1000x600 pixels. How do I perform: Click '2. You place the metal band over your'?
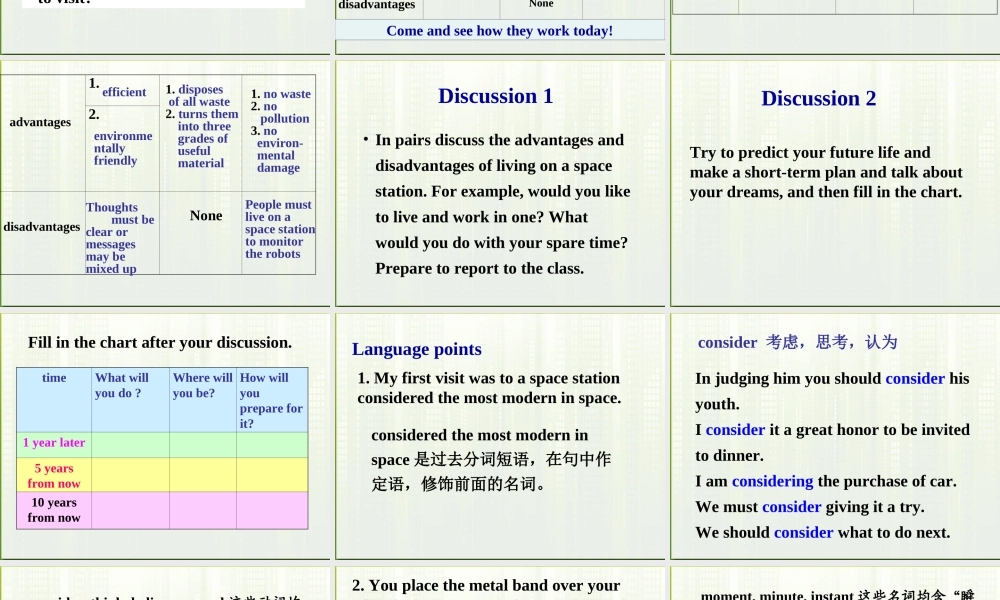click(x=486, y=585)
